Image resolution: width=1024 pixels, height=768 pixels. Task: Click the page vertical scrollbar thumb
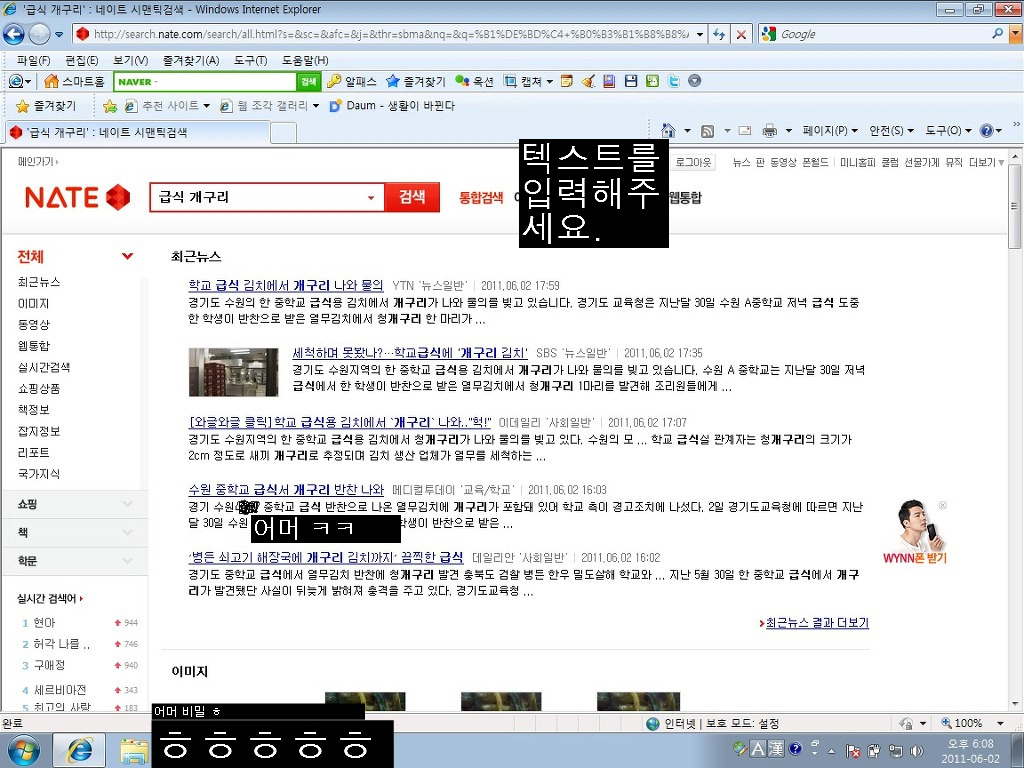(x=1014, y=206)
